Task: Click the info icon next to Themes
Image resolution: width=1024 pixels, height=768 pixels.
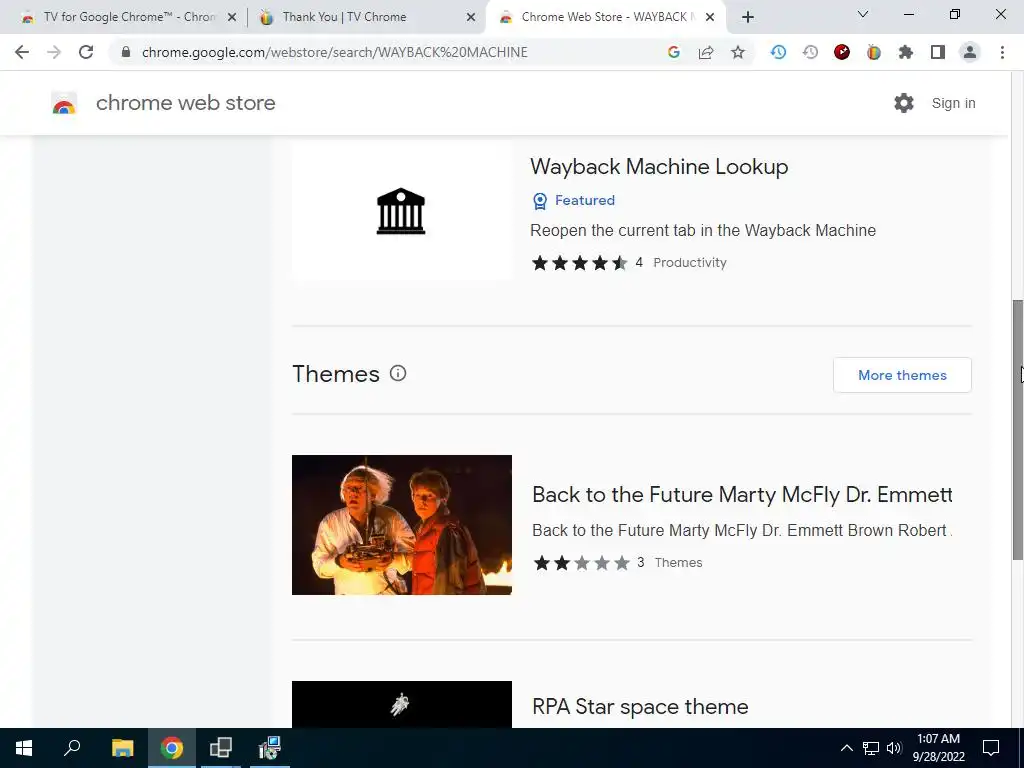Action: pos(398,373)
